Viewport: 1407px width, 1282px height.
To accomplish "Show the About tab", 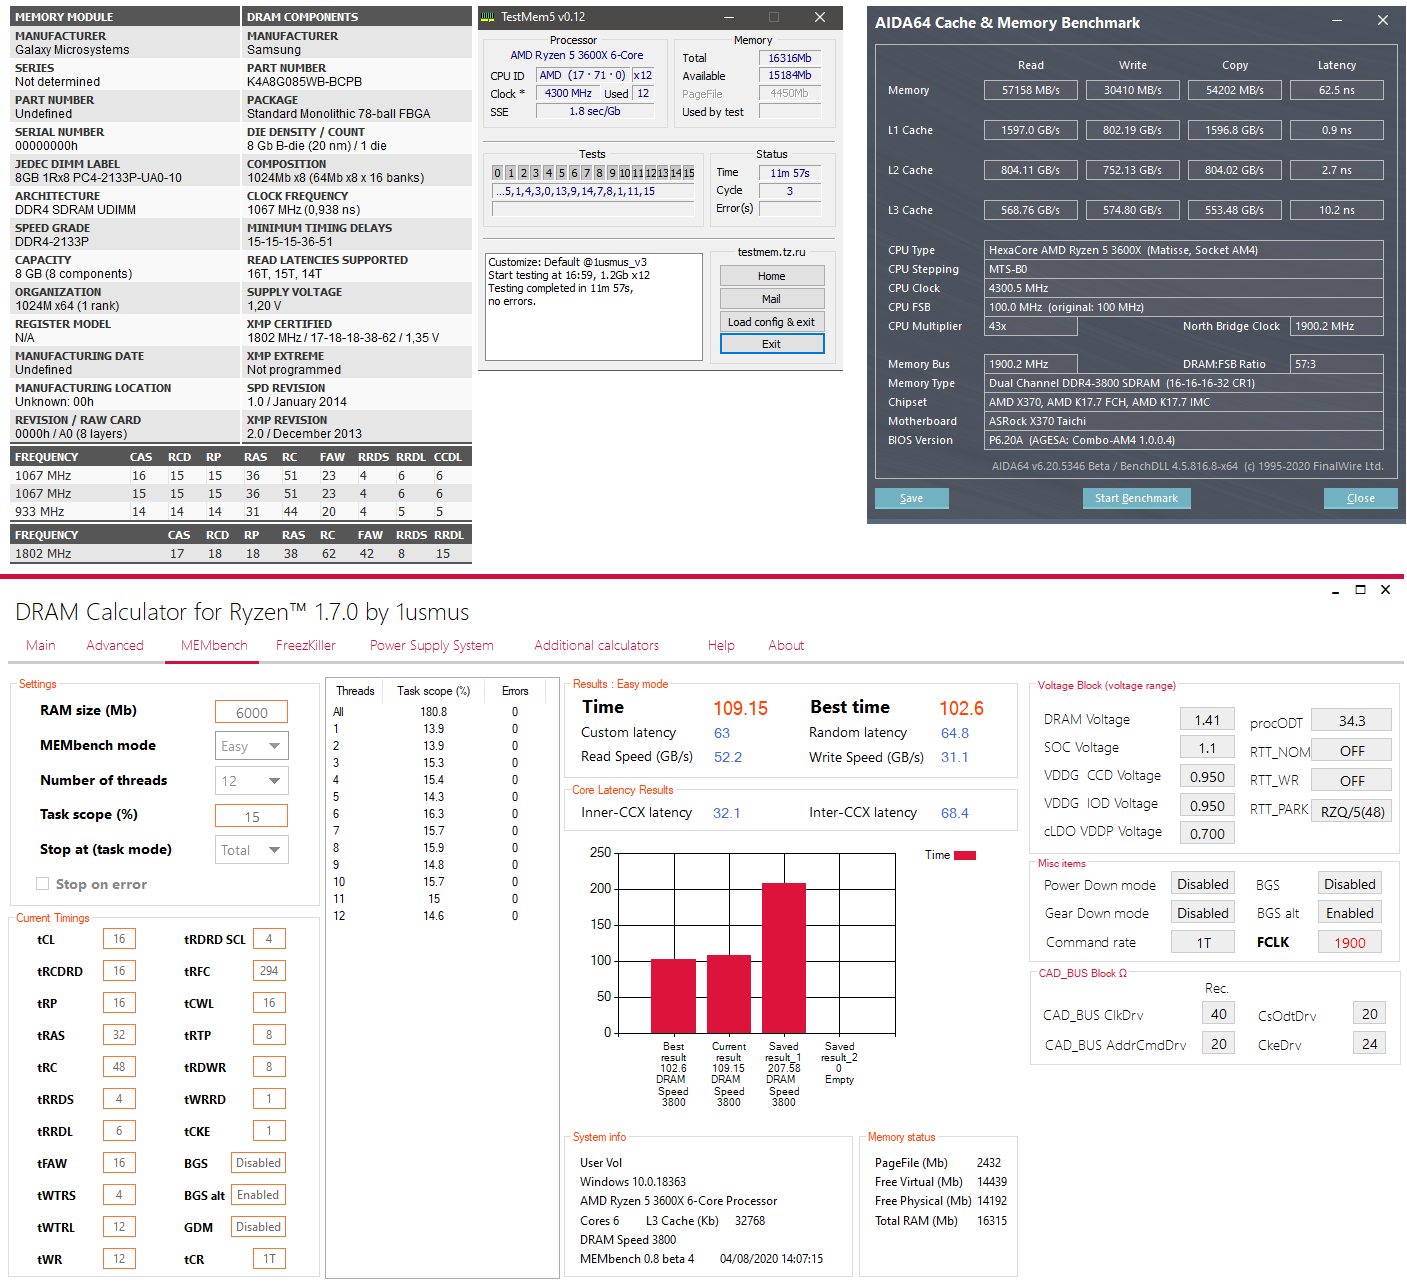I will coord(786,645).
